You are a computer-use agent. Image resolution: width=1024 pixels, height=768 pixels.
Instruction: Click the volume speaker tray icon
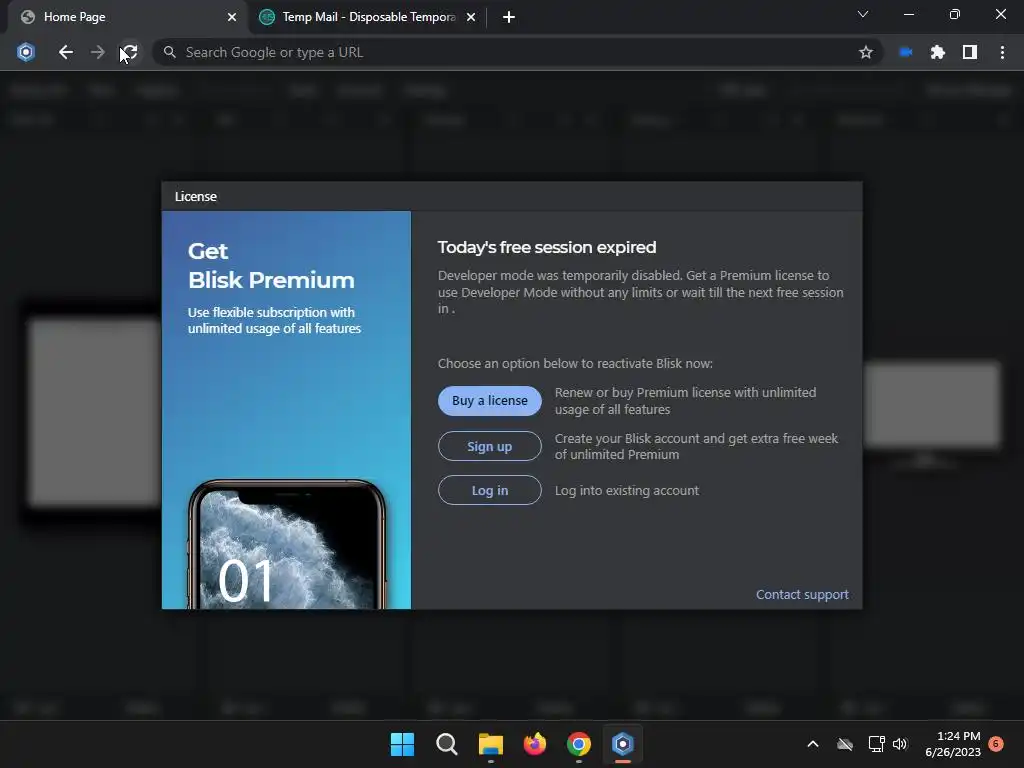coord(900,744)
